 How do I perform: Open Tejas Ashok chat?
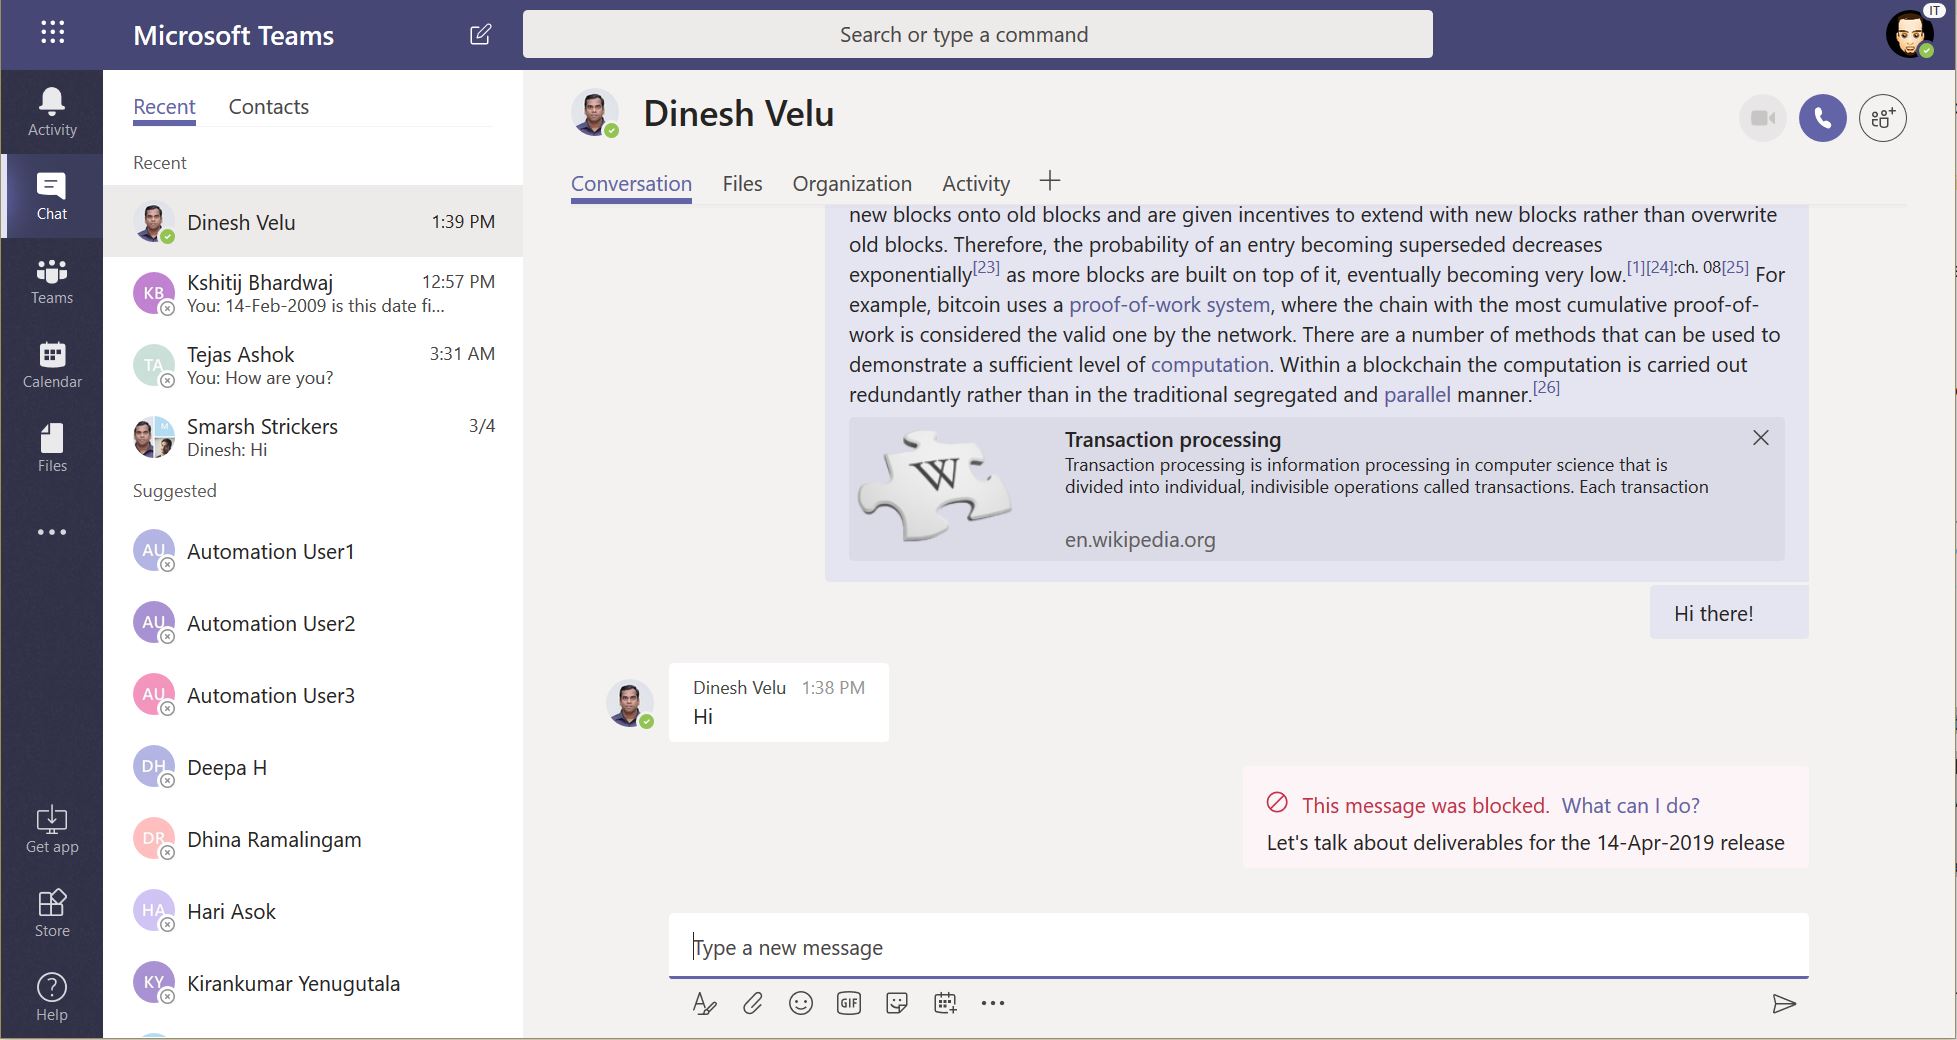click(x=313, y=365)
